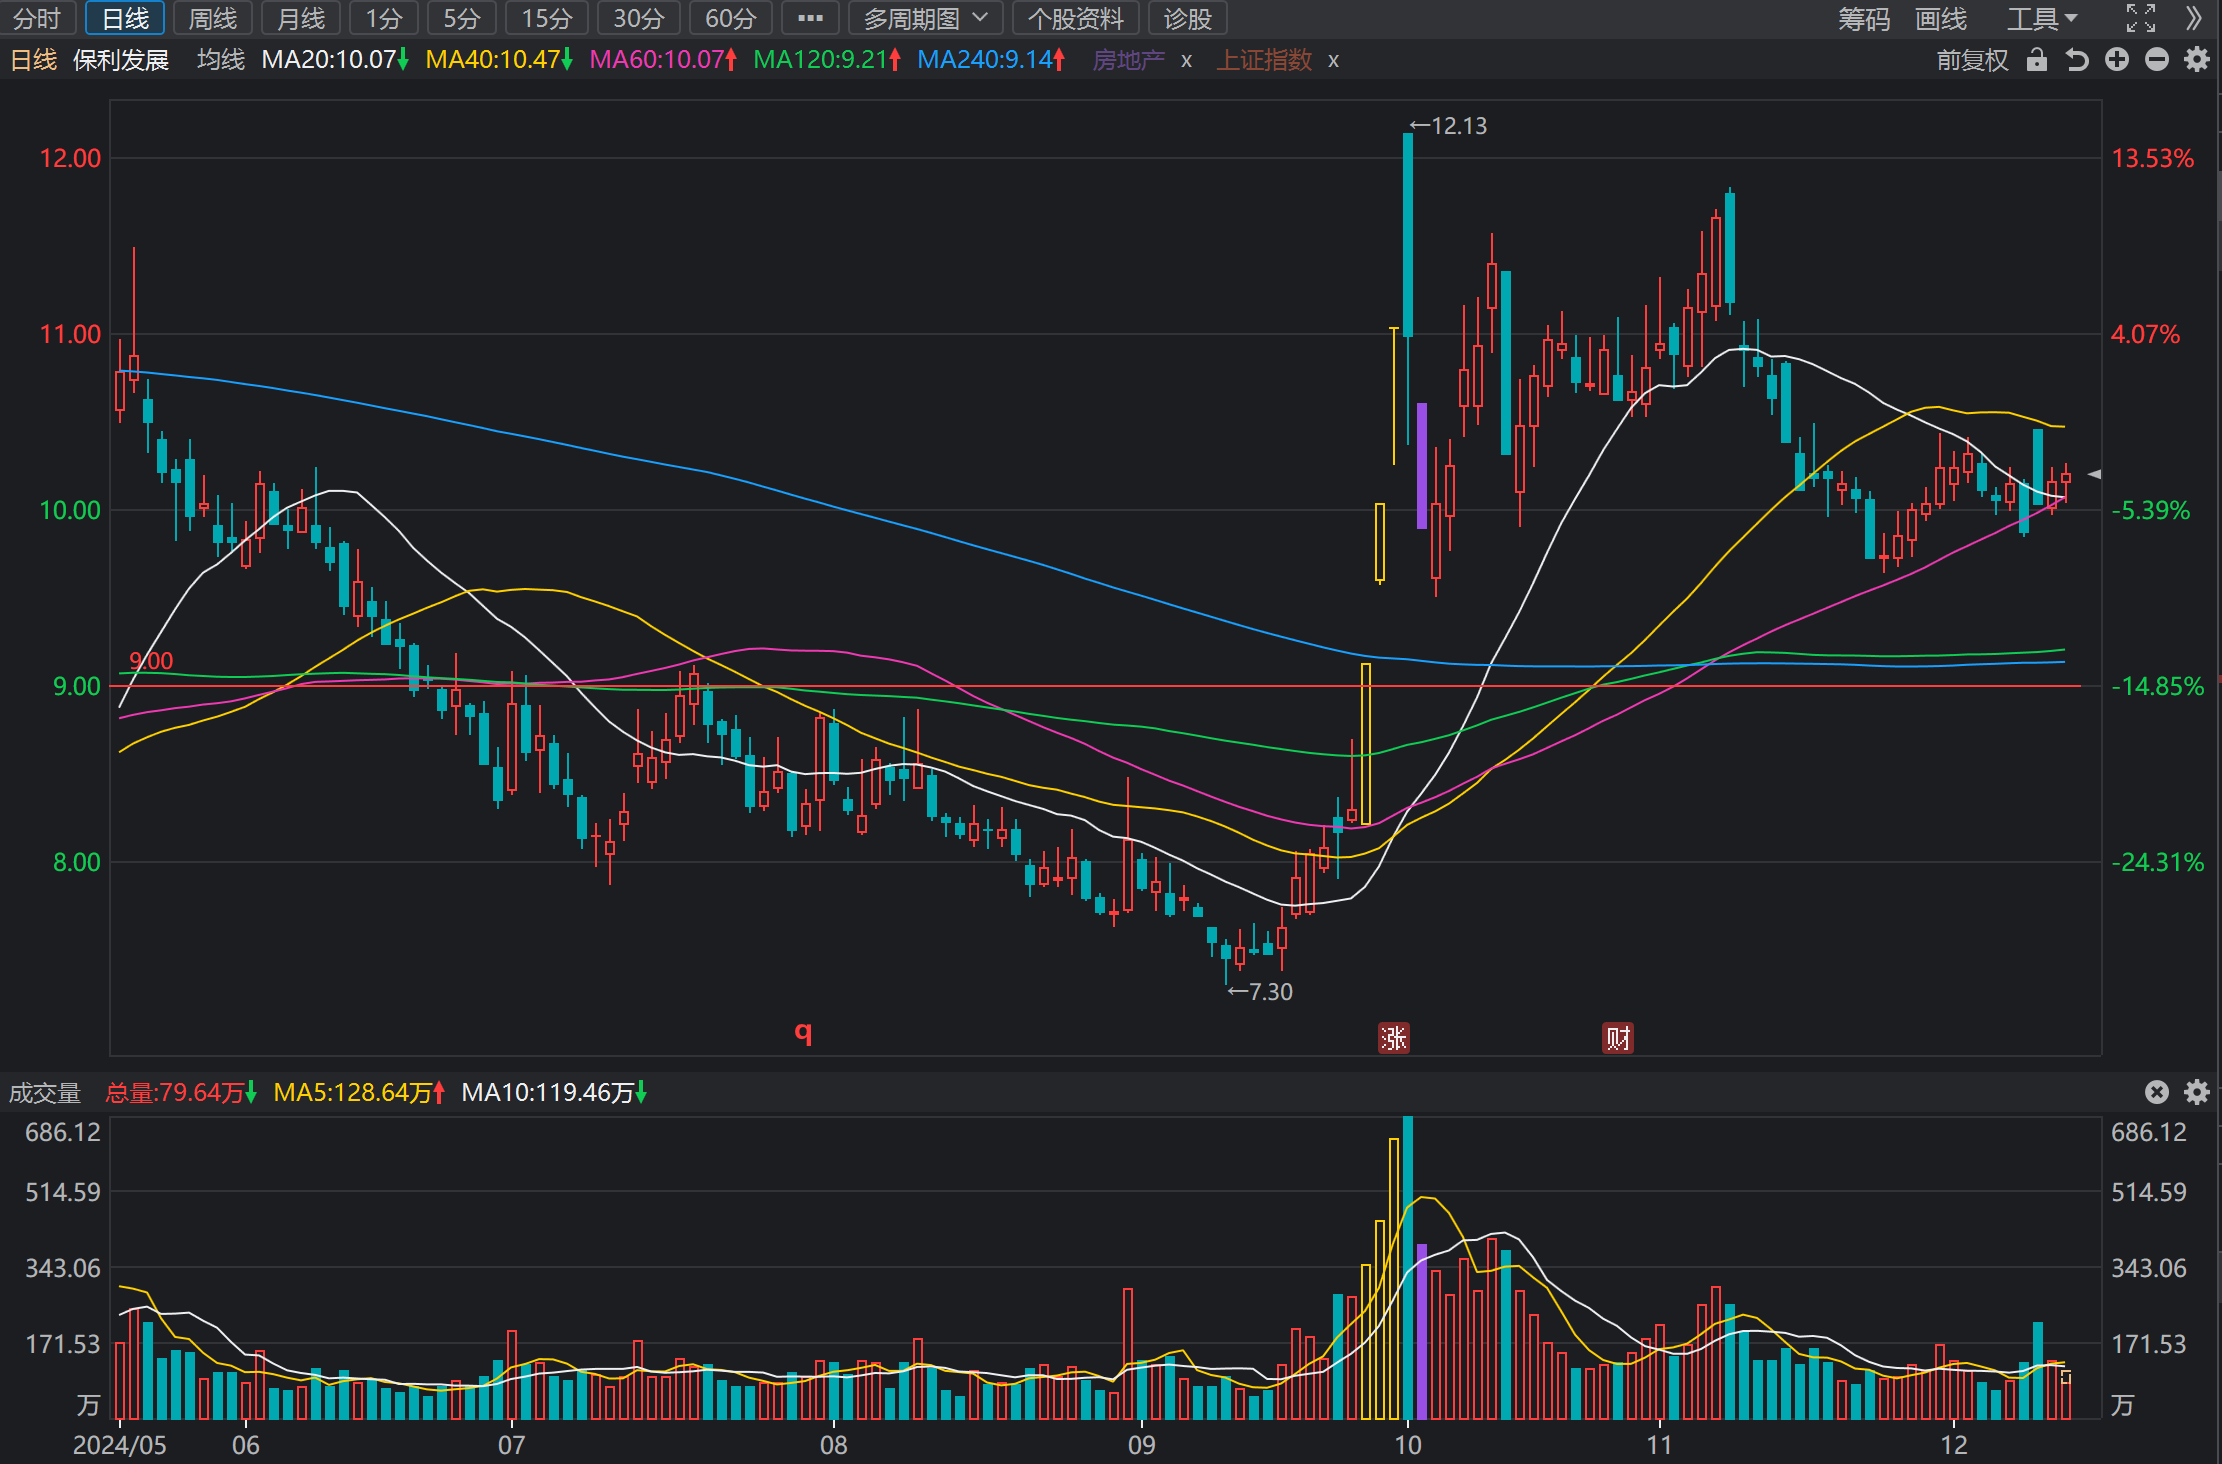This screenshot has width=2222, height=1464.
Task: Click the 7.30 low price annotation
Action: tap(1260, 992)
